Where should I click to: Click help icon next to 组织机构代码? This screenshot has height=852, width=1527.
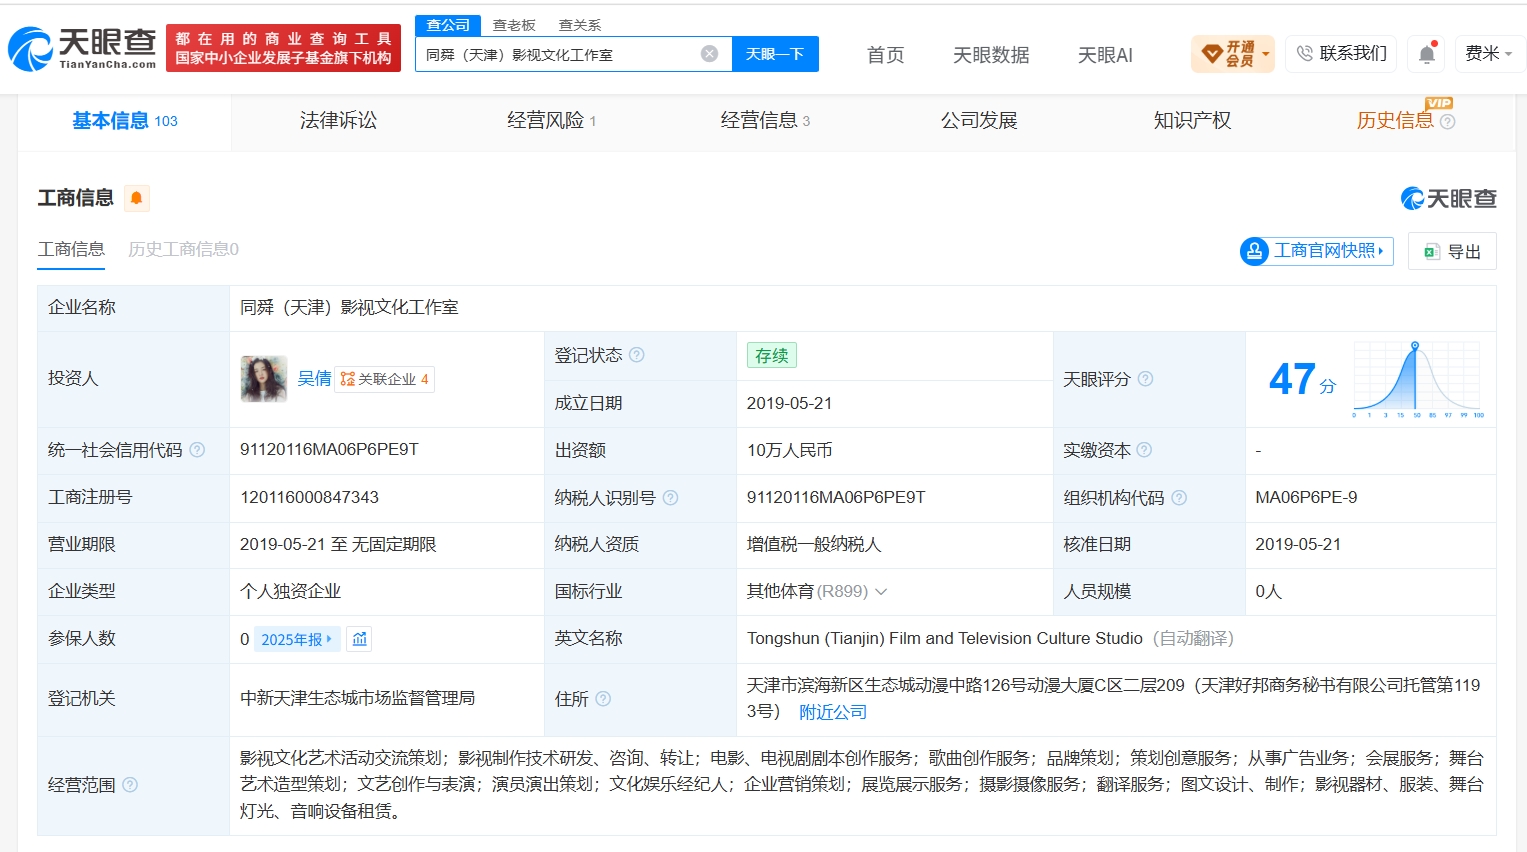click(x=1179, y=497)
